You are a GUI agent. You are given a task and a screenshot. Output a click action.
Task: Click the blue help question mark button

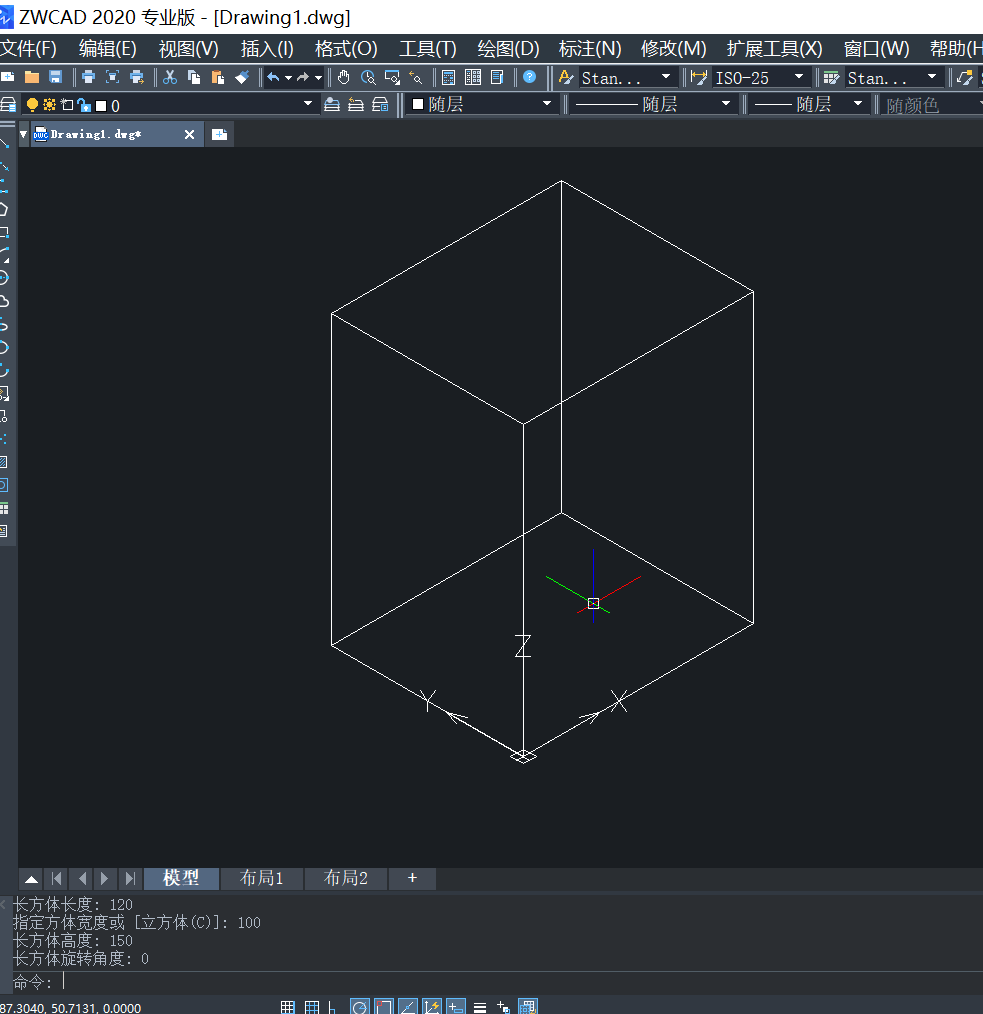[530, 77]
